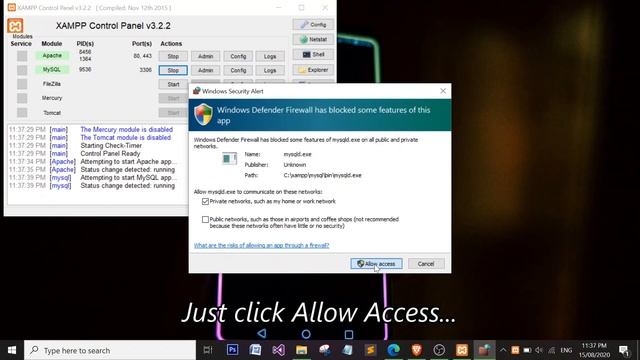Open Visual Studio from the taskbar
This screenshot has height=360, width=640.
click(278, 350)
